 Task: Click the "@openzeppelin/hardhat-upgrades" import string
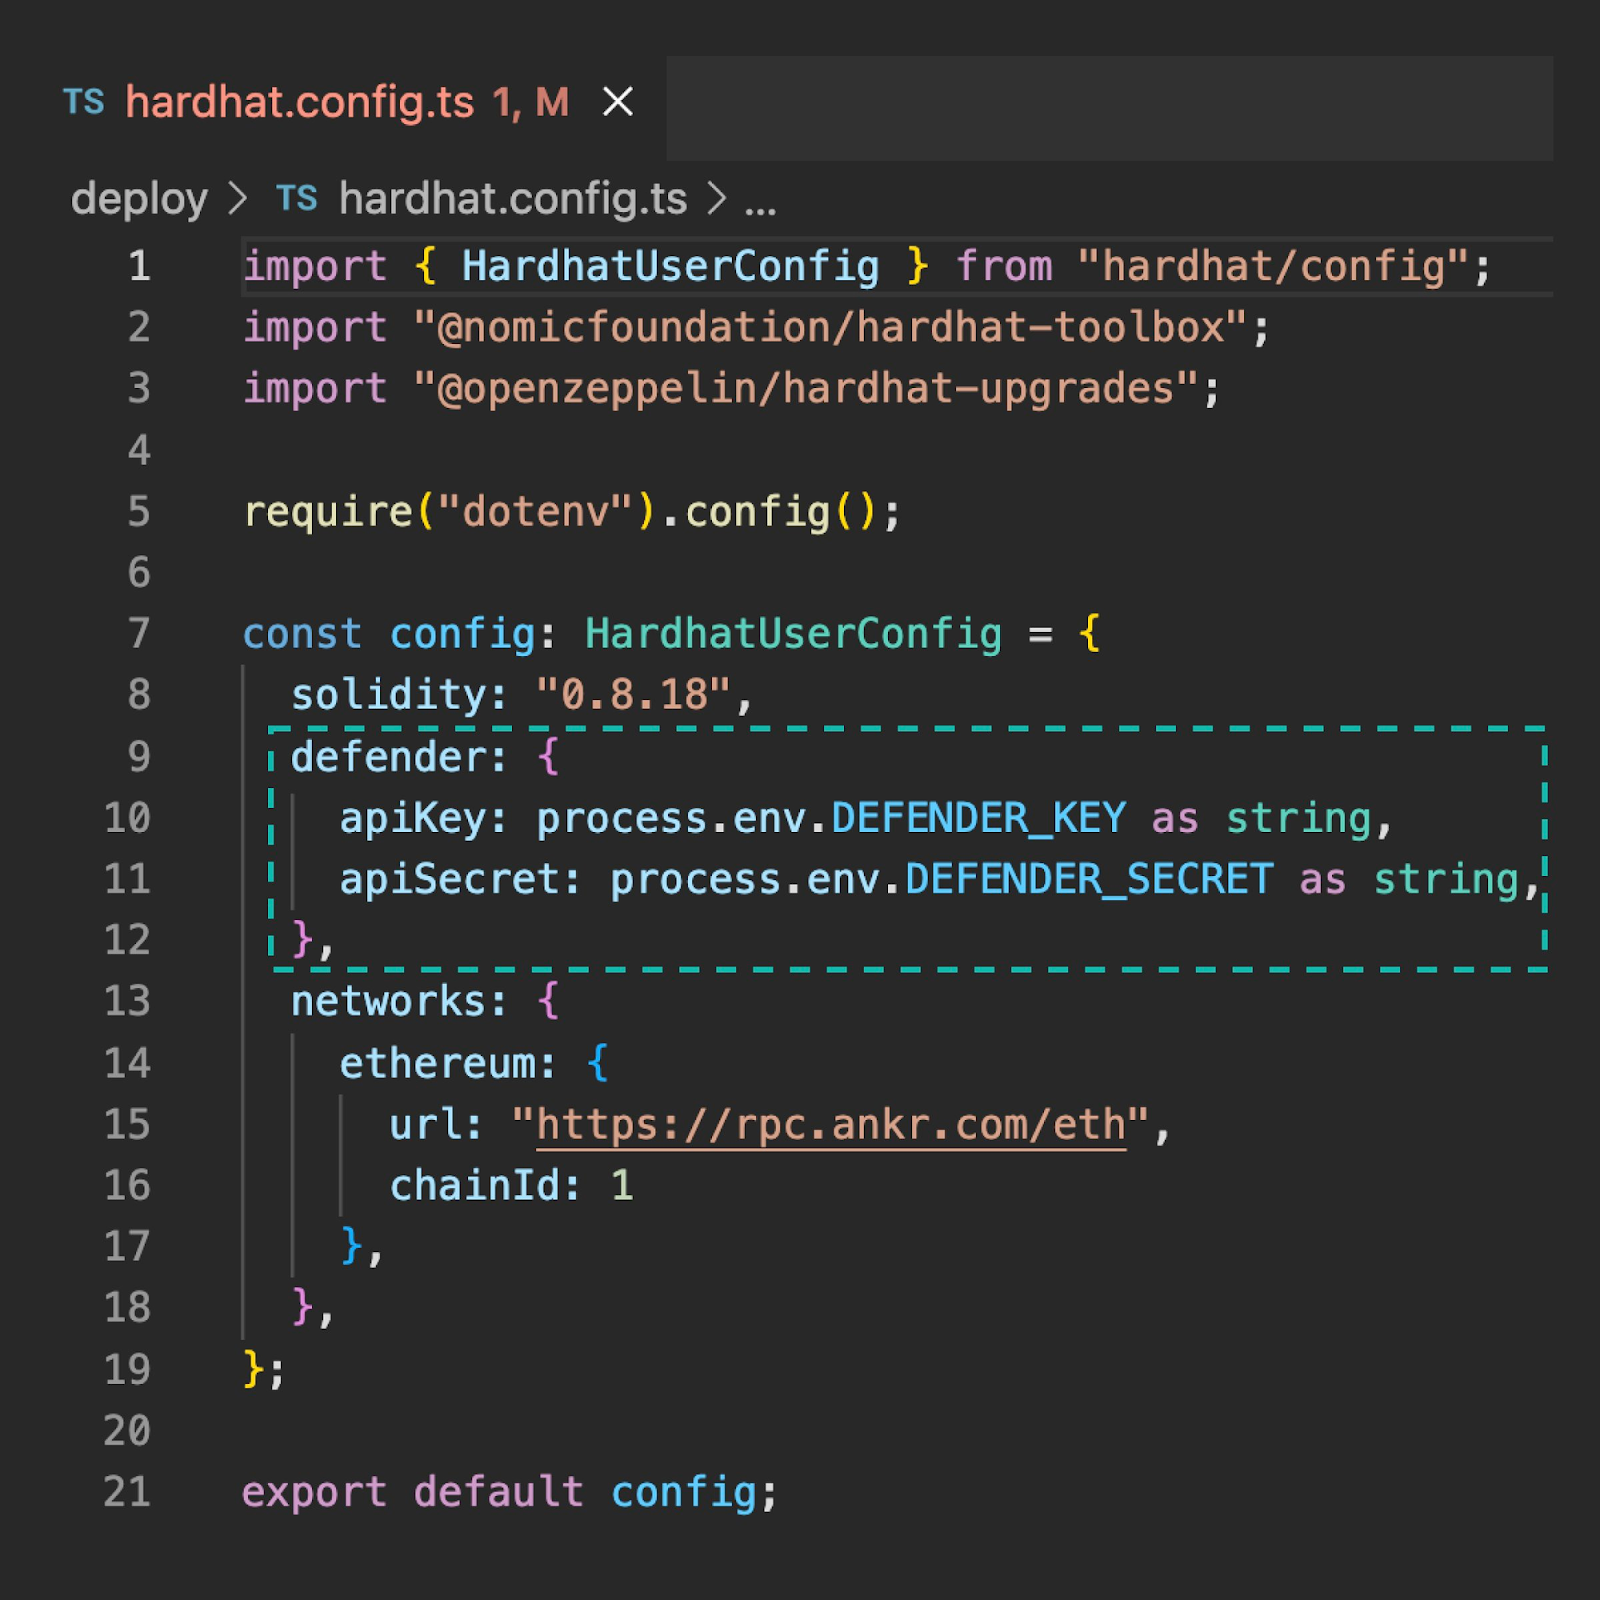tap(806, 389)
